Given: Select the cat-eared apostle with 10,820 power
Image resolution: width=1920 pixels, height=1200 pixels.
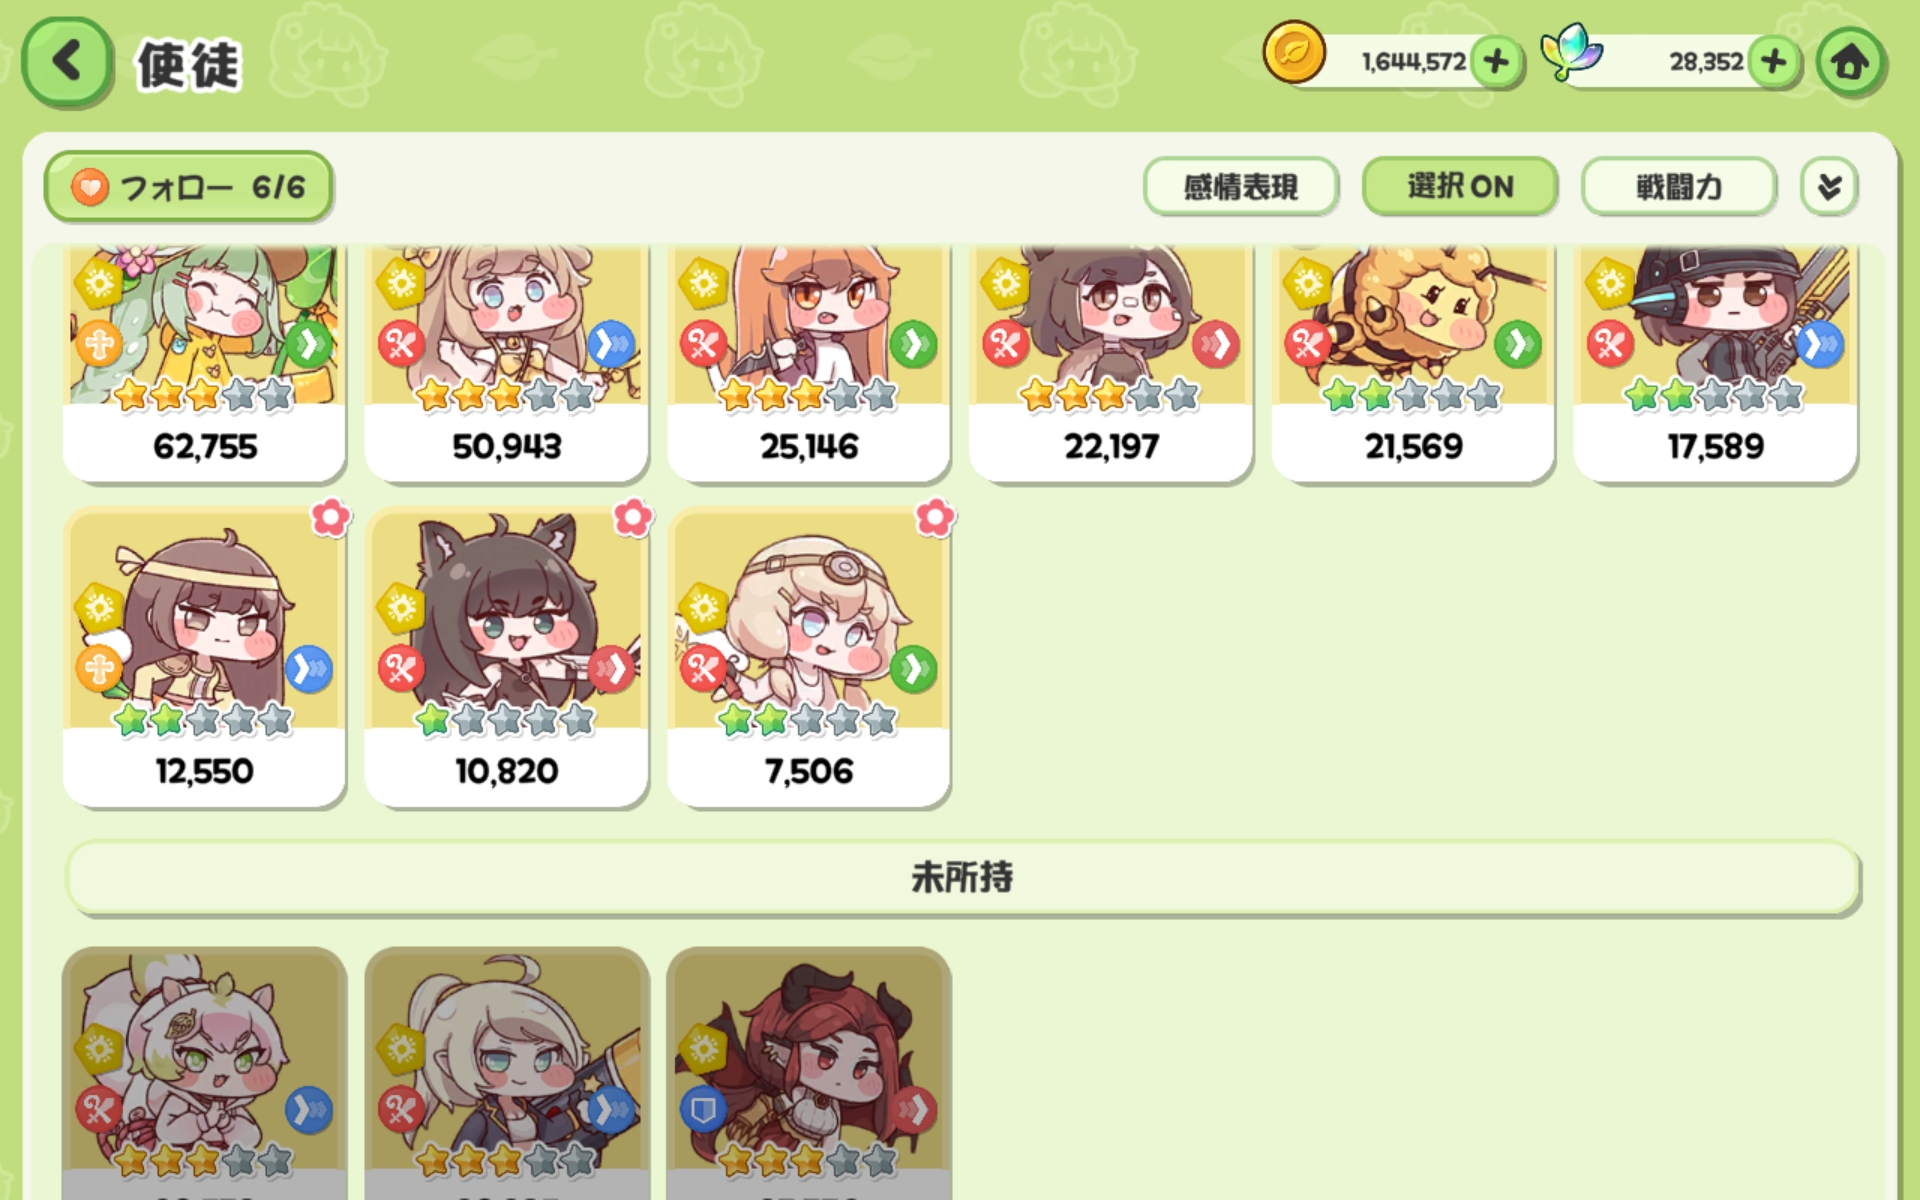Looking at the screenshot, I should pos(507,657).
